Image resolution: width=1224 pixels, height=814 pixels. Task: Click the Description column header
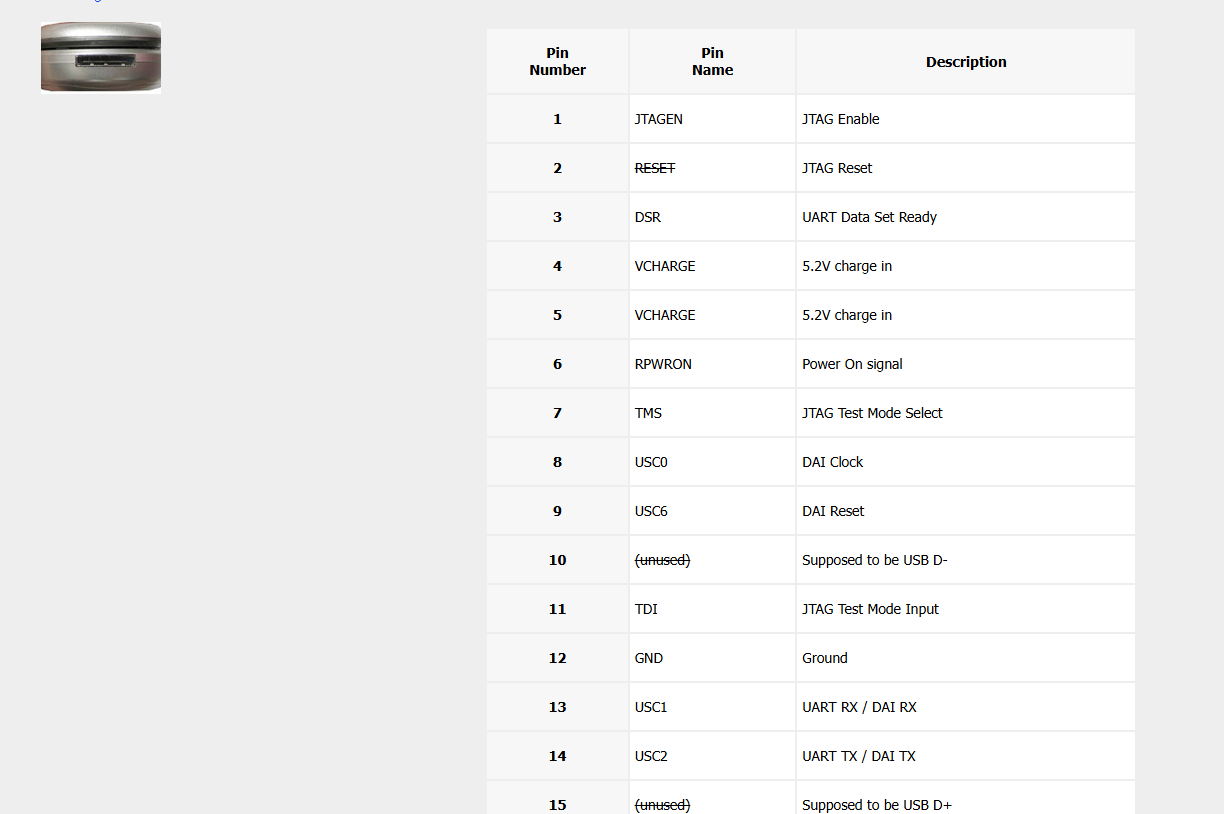click(965, 62)
